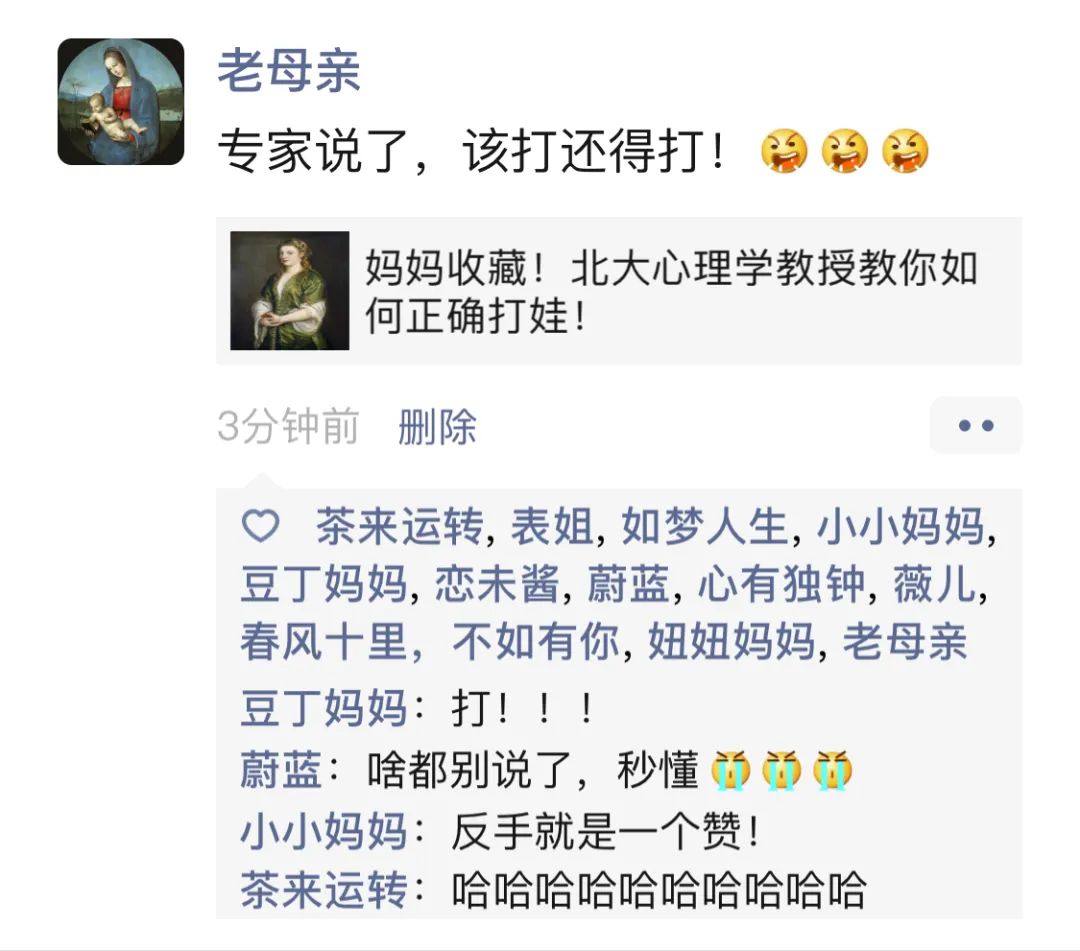Screen dimensions: 1080x951
Task: Click the heart like icon
Action: pyautogui.click(x=260, y=526)
